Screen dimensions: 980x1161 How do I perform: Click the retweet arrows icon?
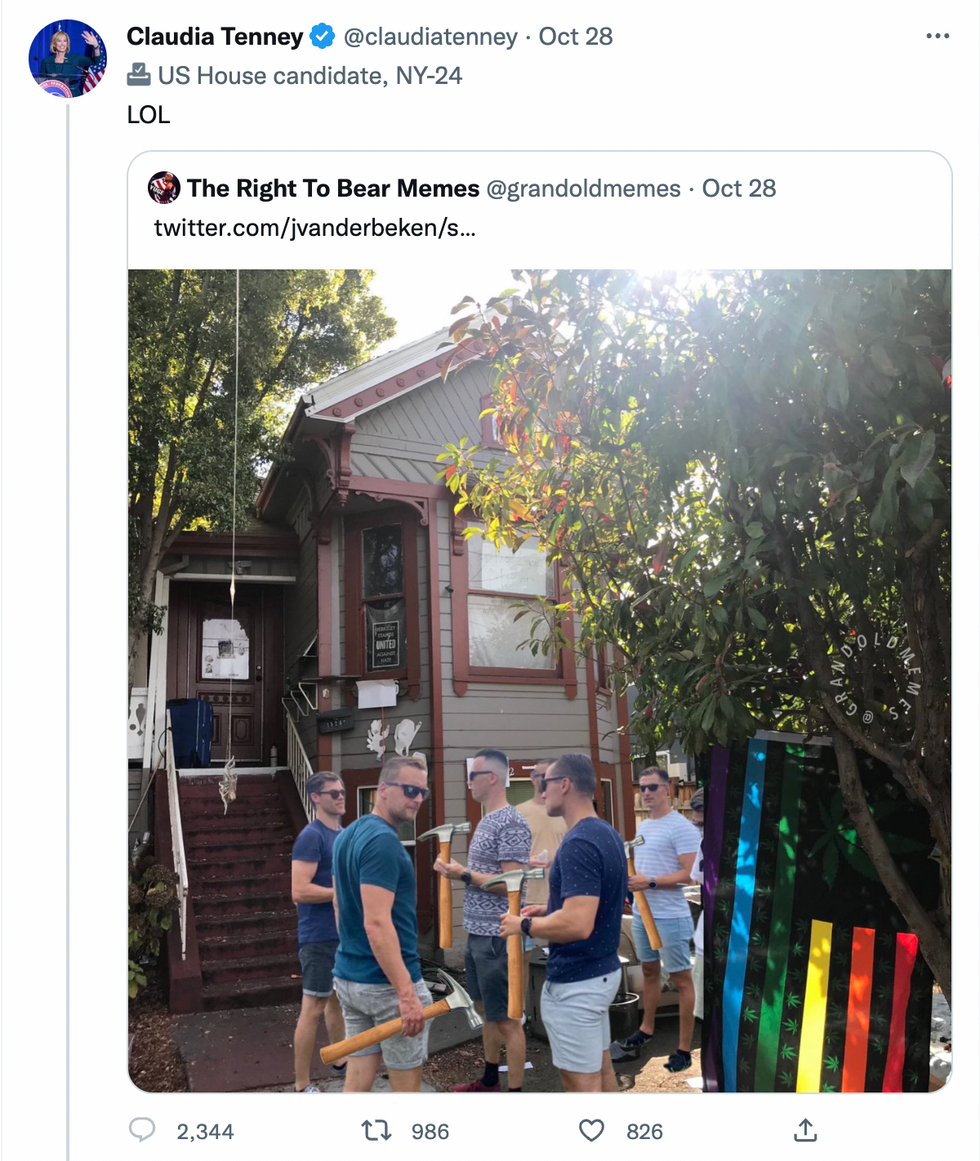(x=376, y=1131)
